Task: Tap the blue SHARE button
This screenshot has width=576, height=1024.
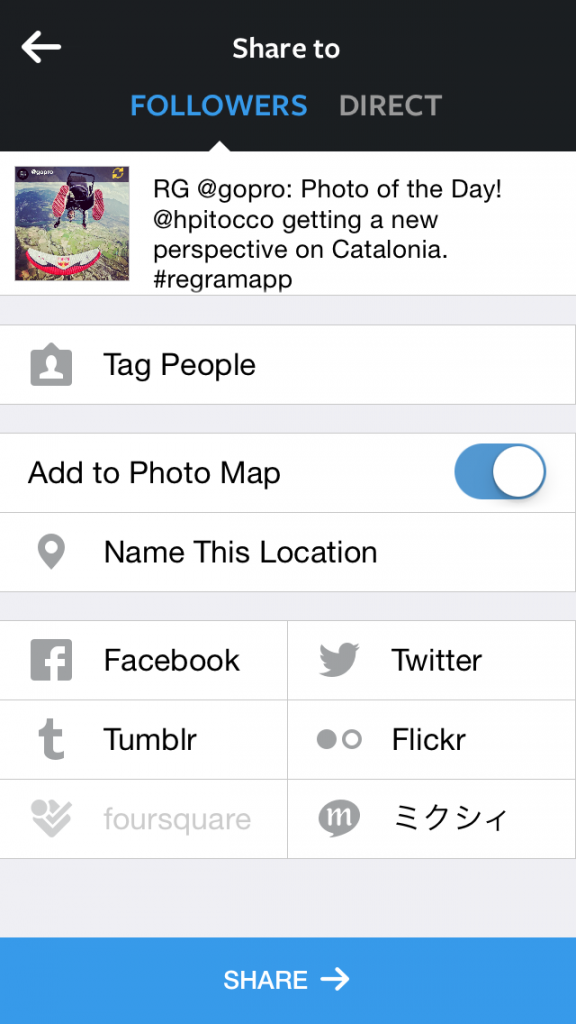Action: 288,980
